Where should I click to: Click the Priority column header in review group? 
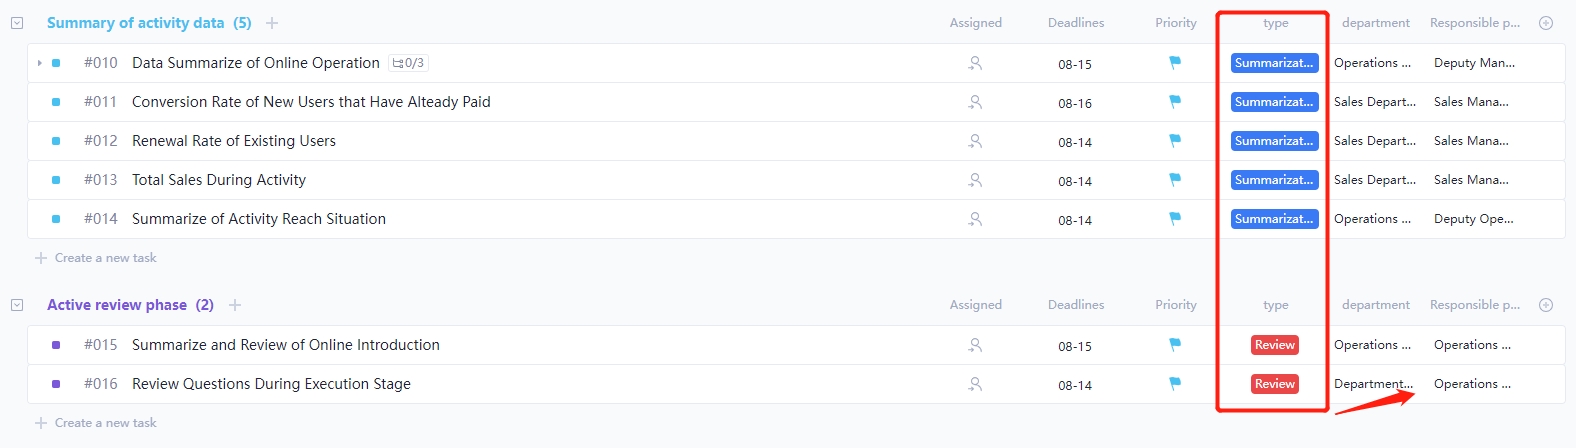point(1176,305)
